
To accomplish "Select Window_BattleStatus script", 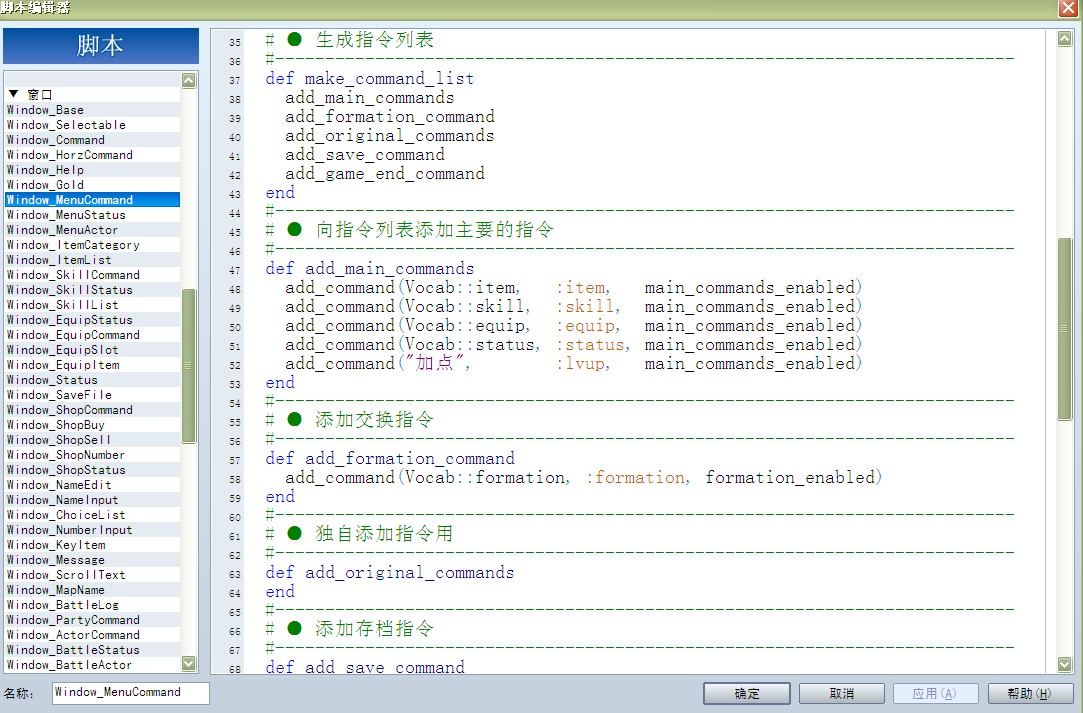I will point(93,650).
